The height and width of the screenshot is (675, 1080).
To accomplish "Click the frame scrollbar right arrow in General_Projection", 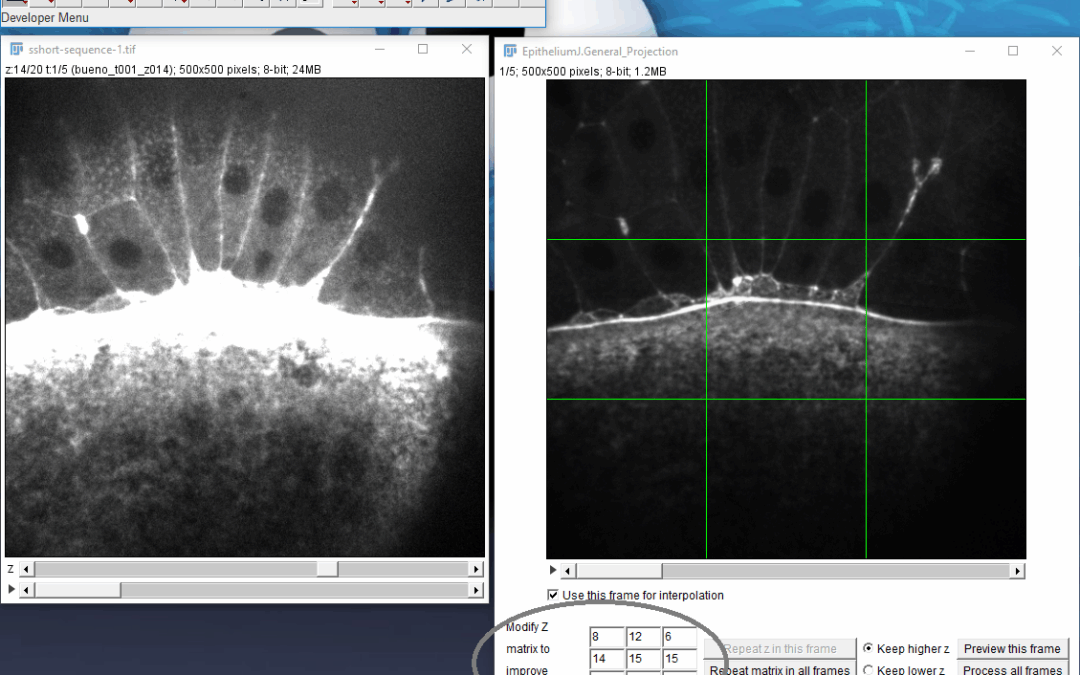I will (1017, 570).
